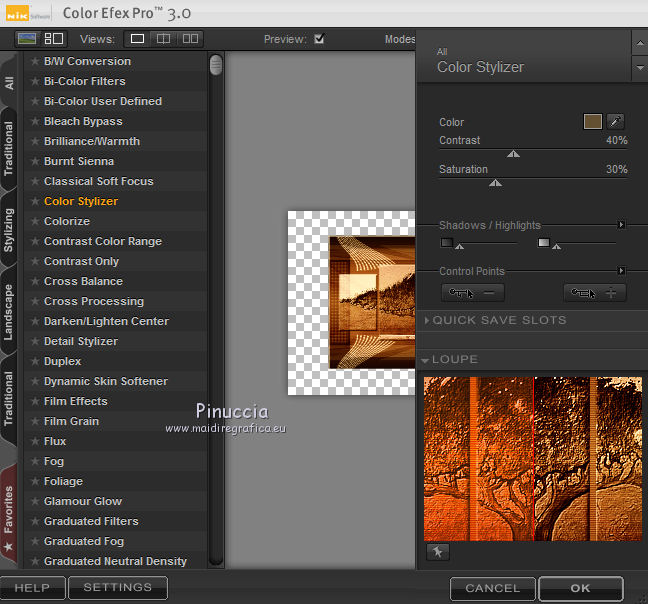Expand the Shadows / Highlights arrow
This screenshot has width=648, height=604.
pos(621,225)
